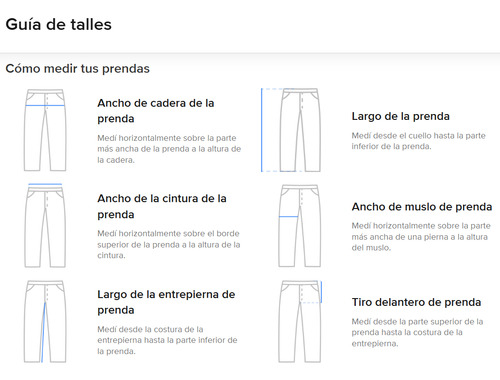Viewport: 500px width, 380px height.
Task: Click the inseam length pants diagram
Action: (x=45, y=322)
